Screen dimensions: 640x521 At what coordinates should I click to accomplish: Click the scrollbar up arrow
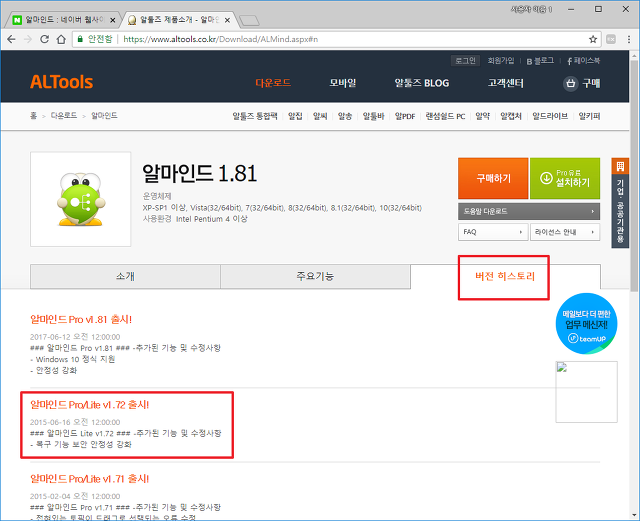tap(634, 55)
